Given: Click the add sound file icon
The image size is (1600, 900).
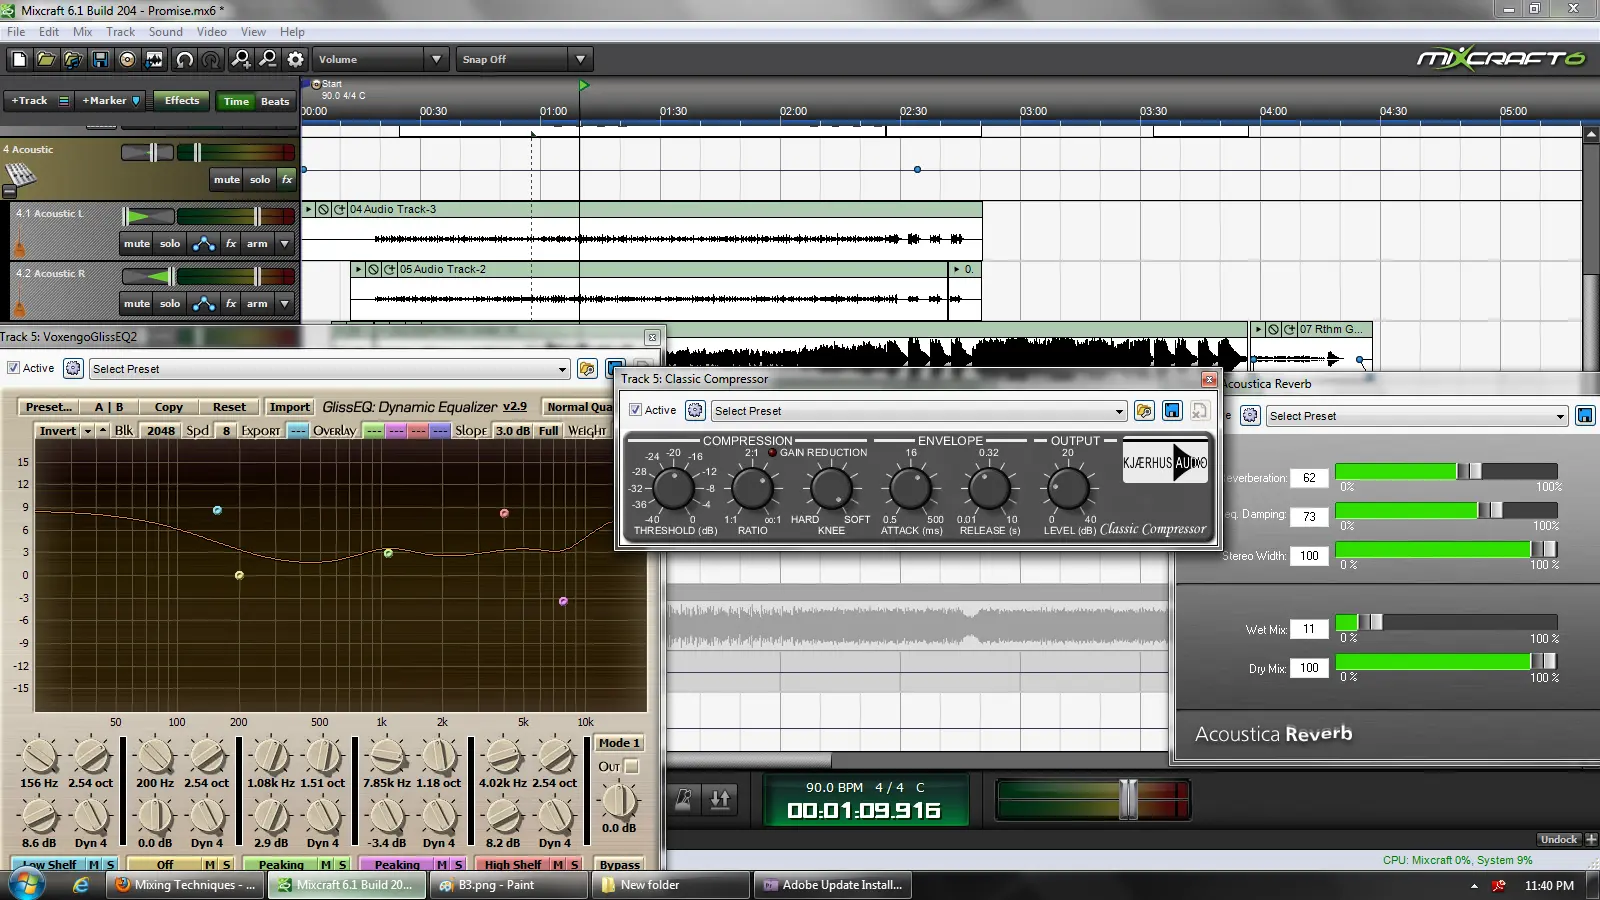Looking at the screenshot, I should pyautogui.click(x=73, y=60).
